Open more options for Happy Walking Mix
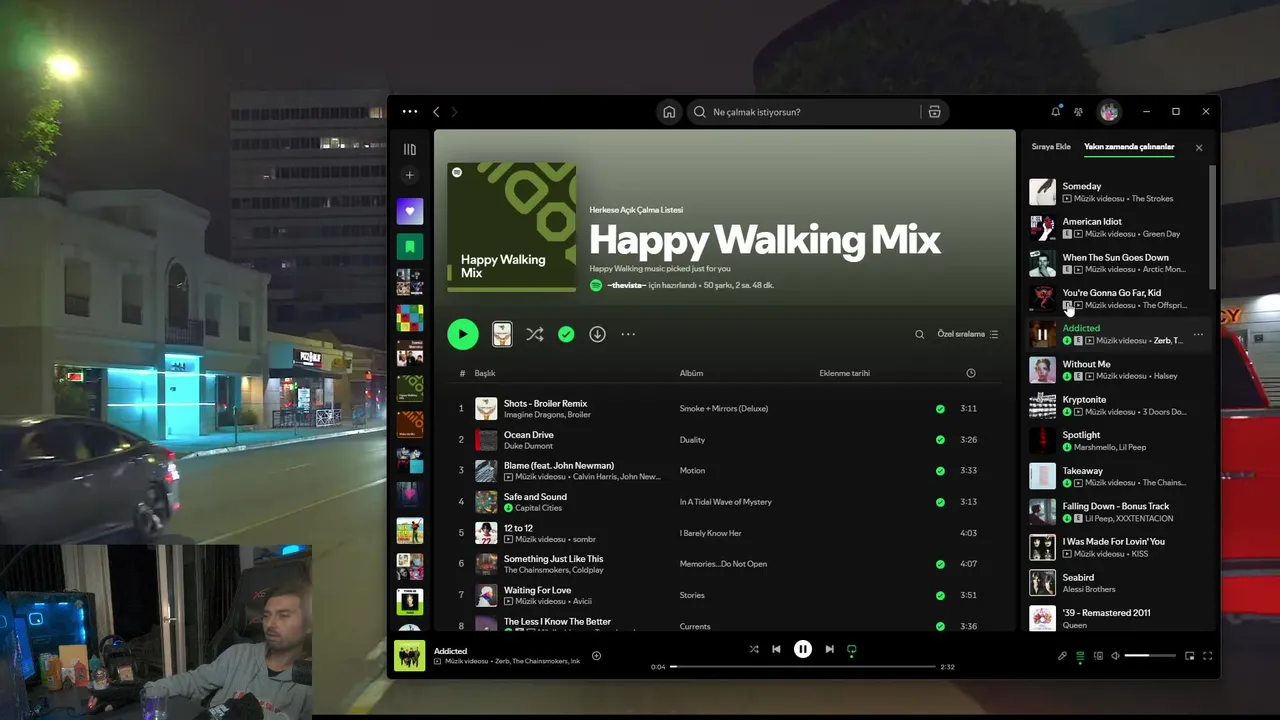The image size is (1280, 720). click(x=628, y=334)
